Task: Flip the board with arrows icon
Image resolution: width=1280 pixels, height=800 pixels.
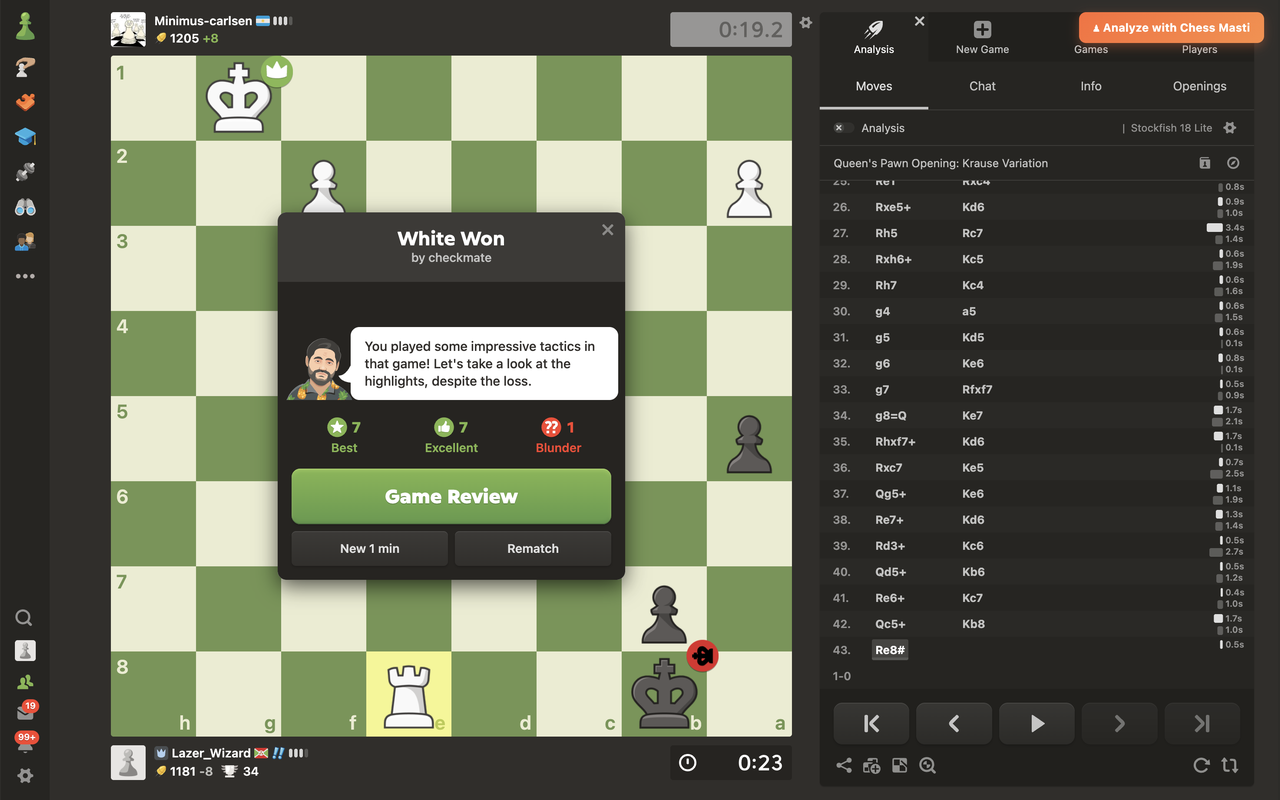Action: (x=1230, y=765)
